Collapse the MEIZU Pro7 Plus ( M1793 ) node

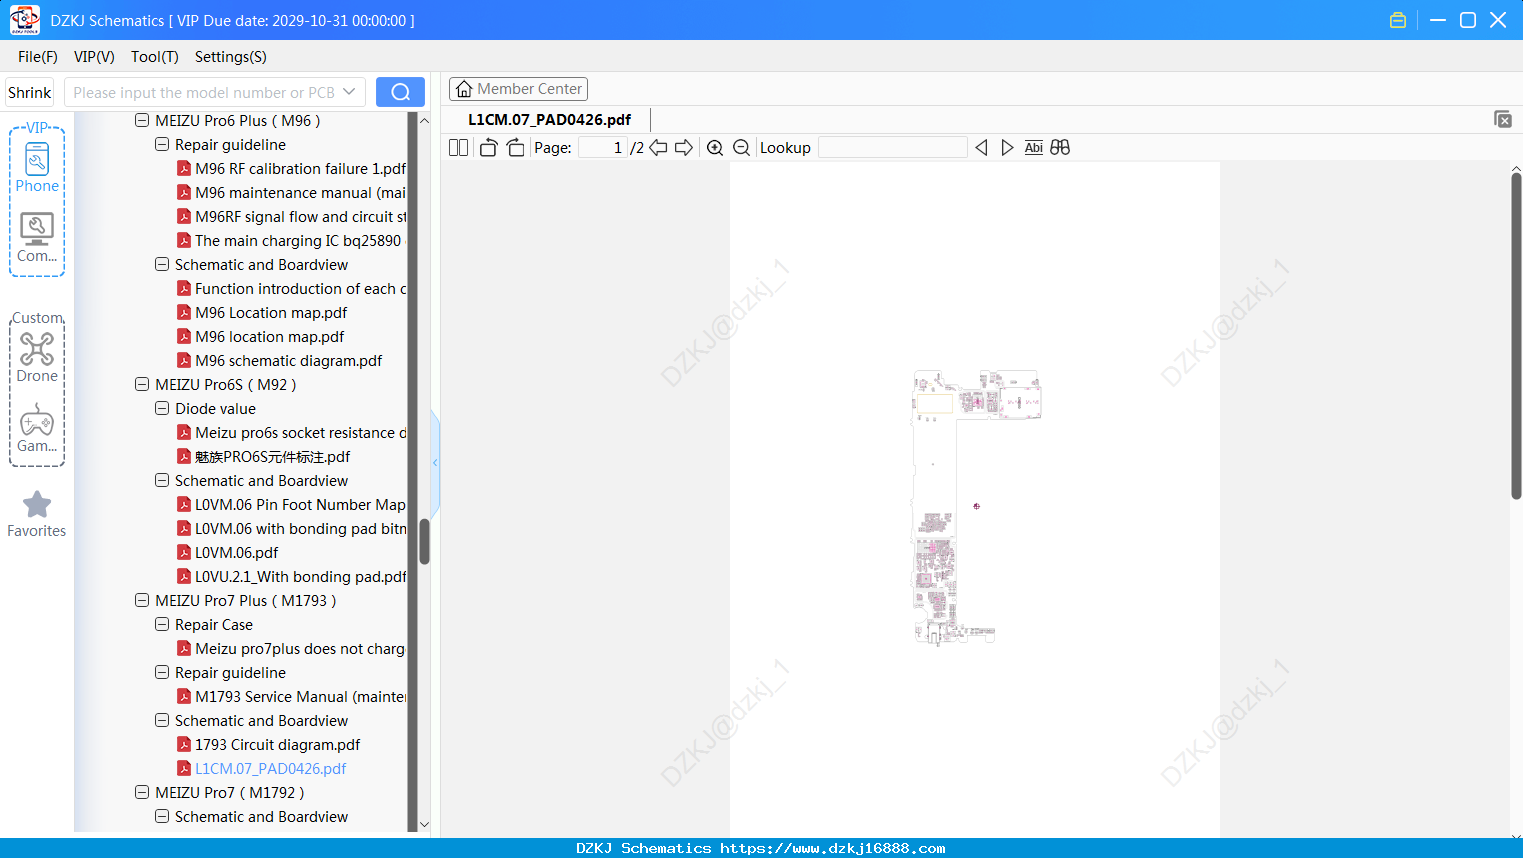pyautogui.click(x=142, y=601)
